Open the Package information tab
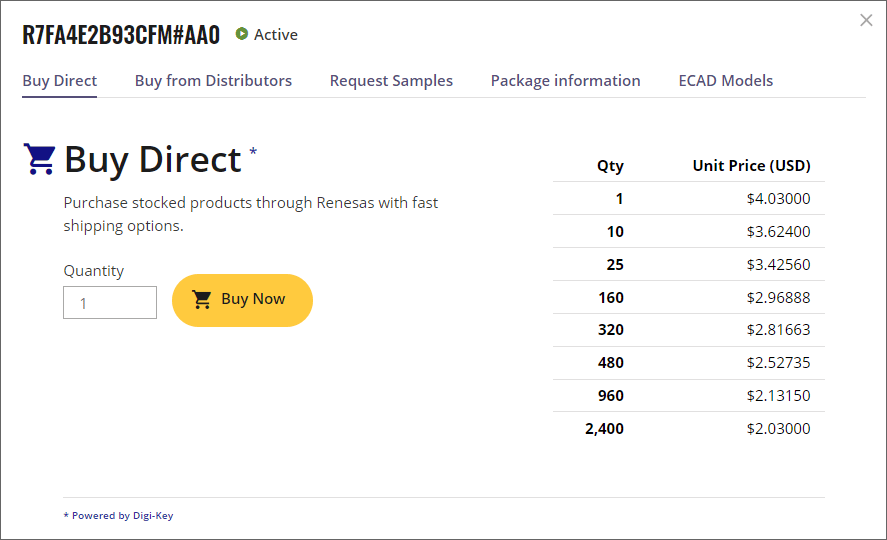Viewport: 887px width, 540px height. click(x=565, y=81)
